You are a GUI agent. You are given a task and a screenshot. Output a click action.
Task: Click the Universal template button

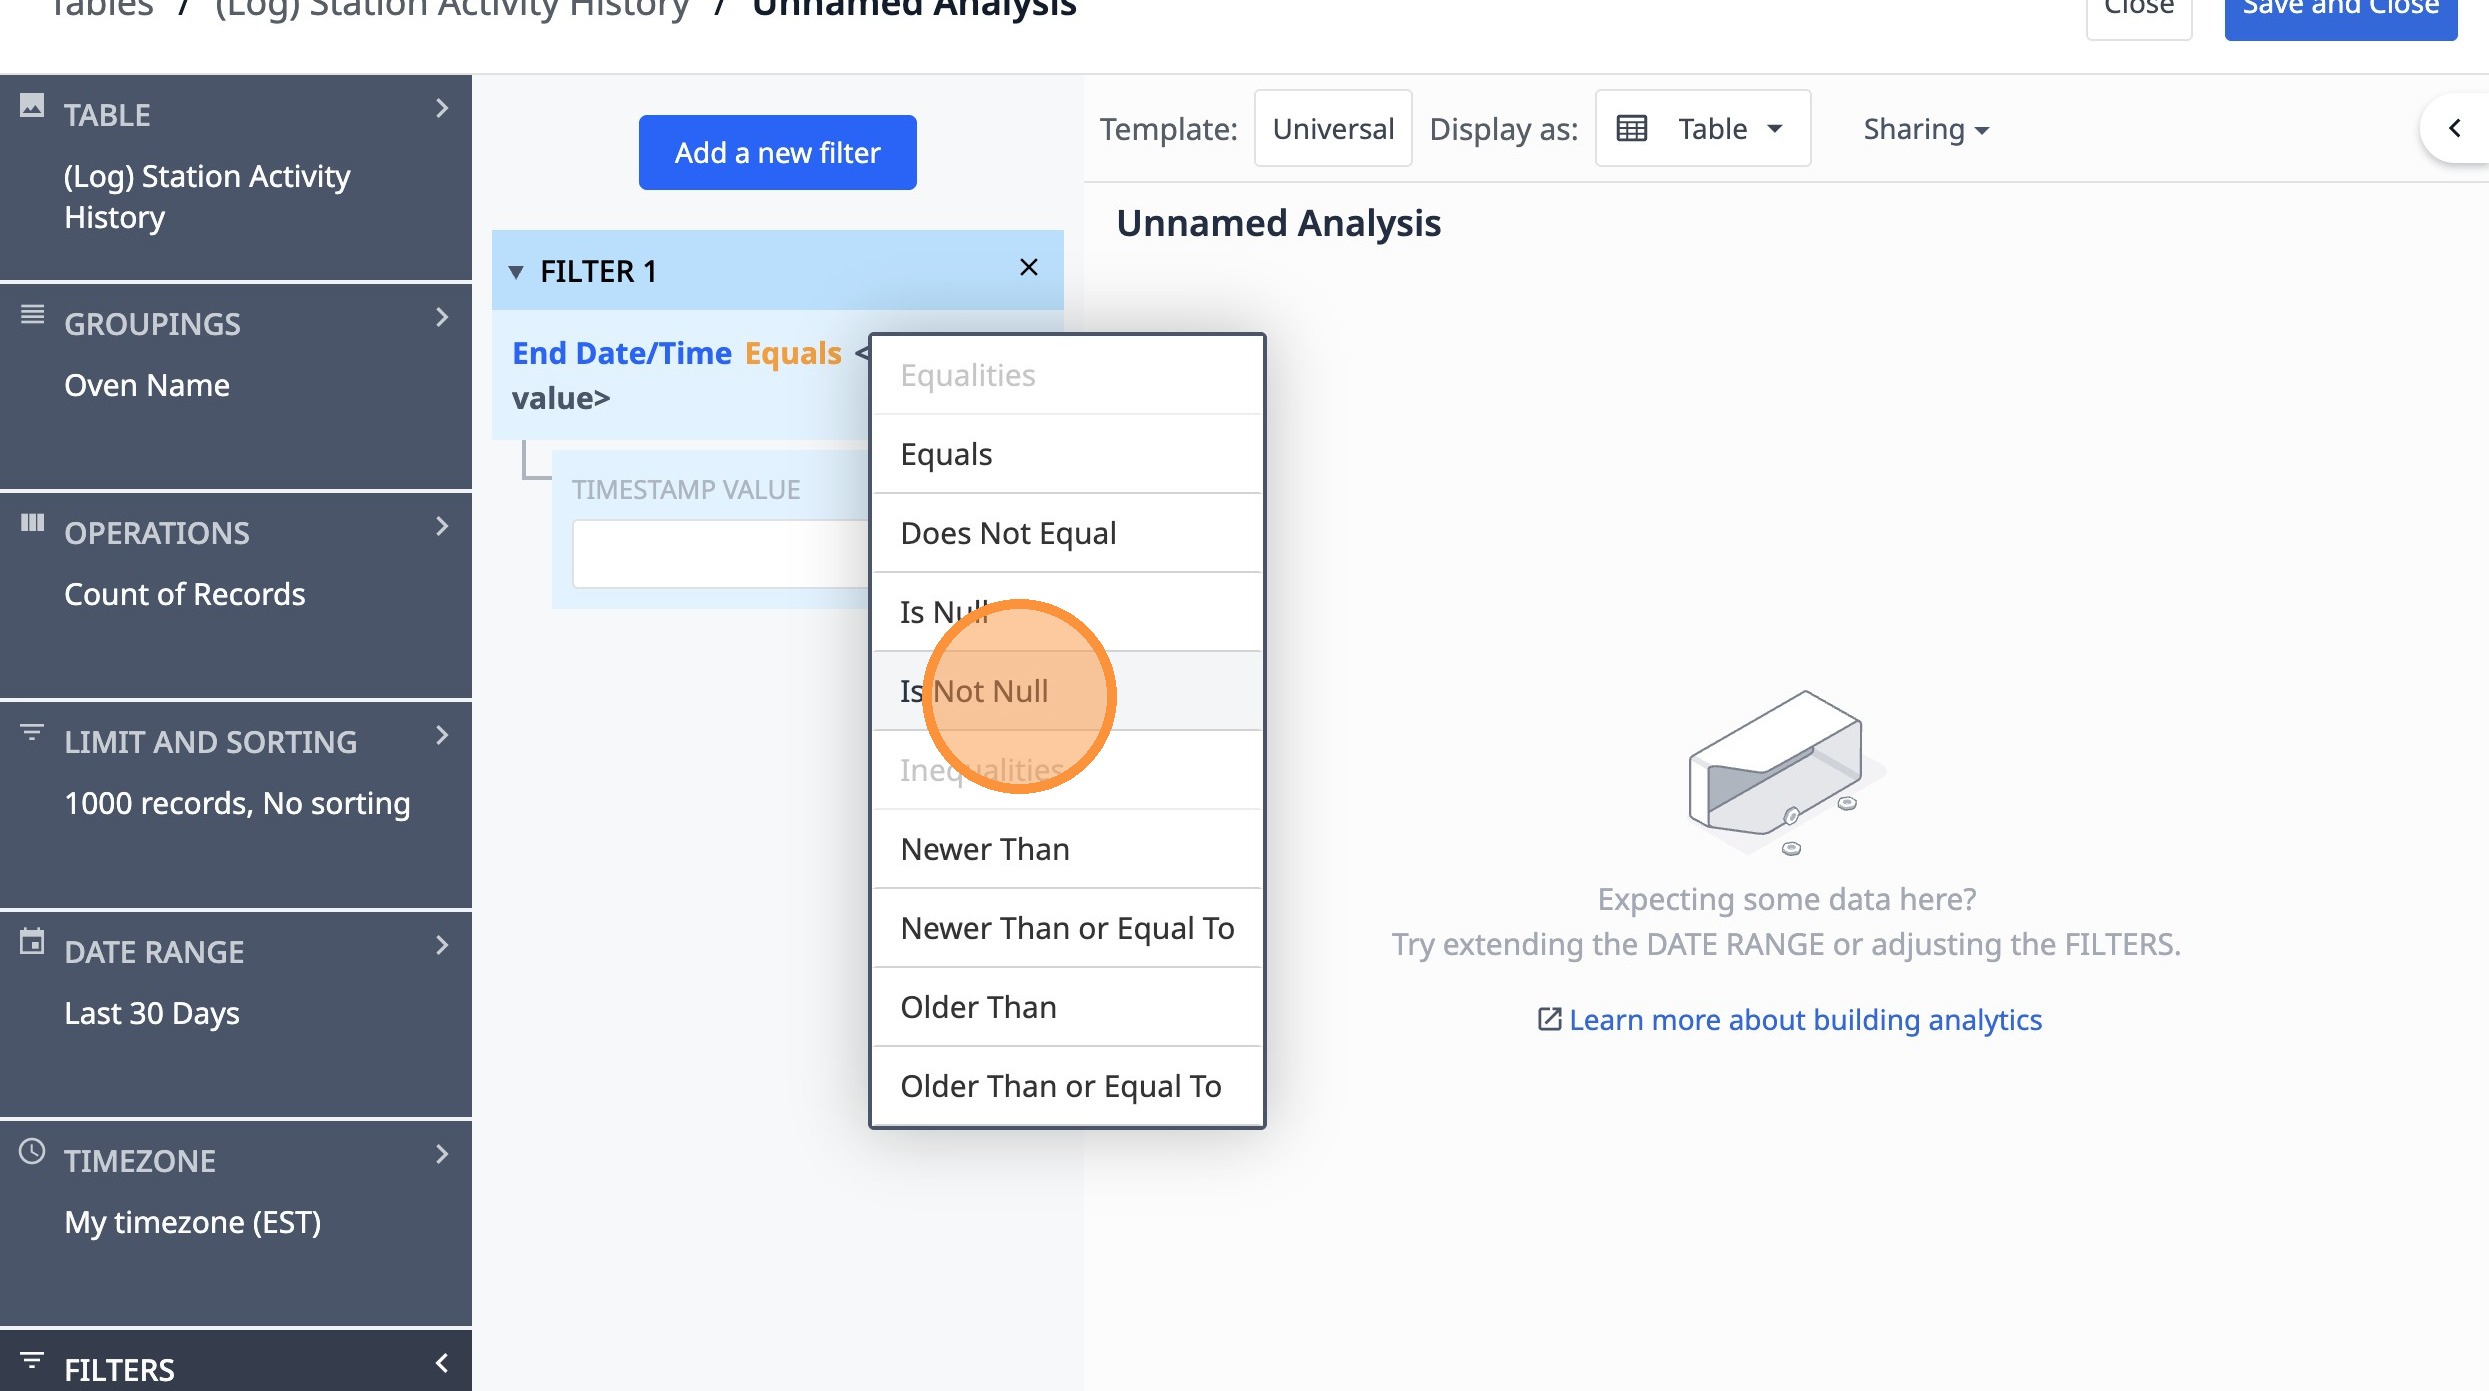click(x=1332, y=129)
